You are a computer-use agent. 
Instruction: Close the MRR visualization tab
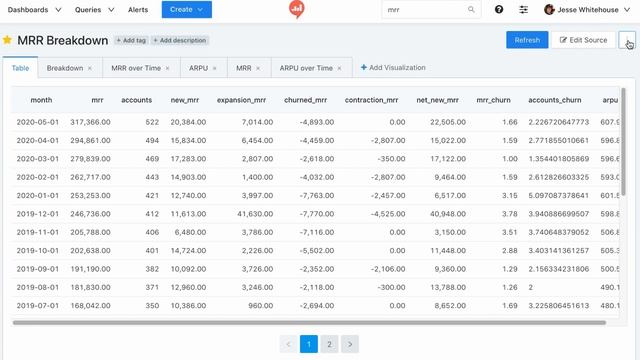click(258, 68)
